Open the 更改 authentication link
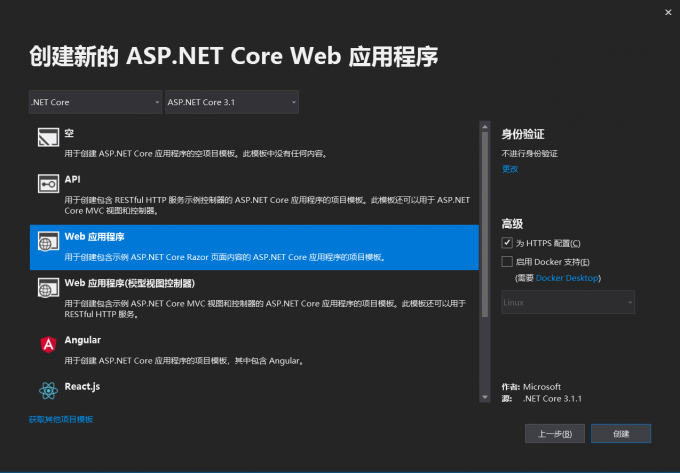The width and height of the screenshot is (680, 473). coord(510,169)
